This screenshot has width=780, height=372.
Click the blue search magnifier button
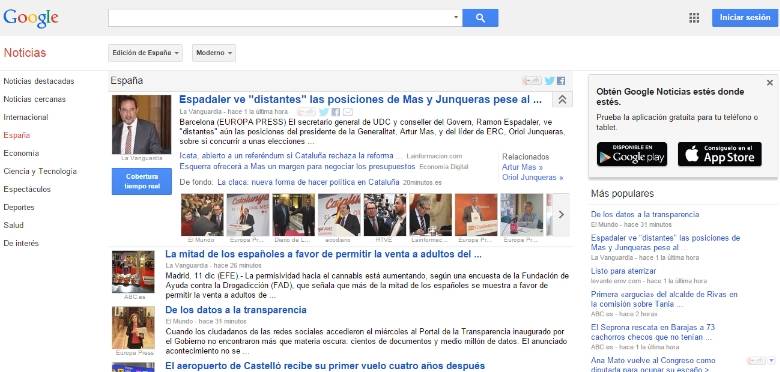(x=480, y=18)
